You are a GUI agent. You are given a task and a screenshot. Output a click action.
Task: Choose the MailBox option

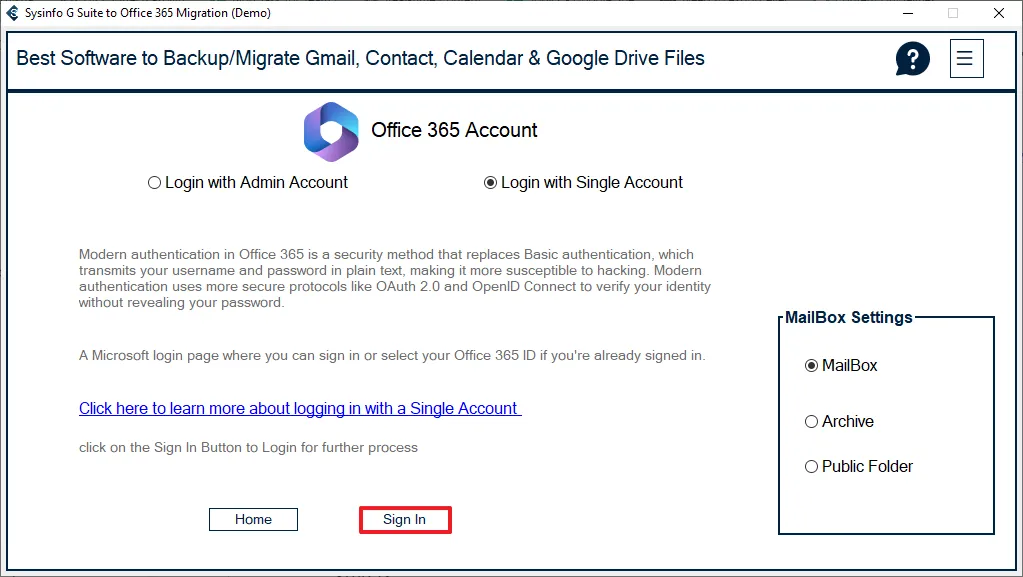841,366
